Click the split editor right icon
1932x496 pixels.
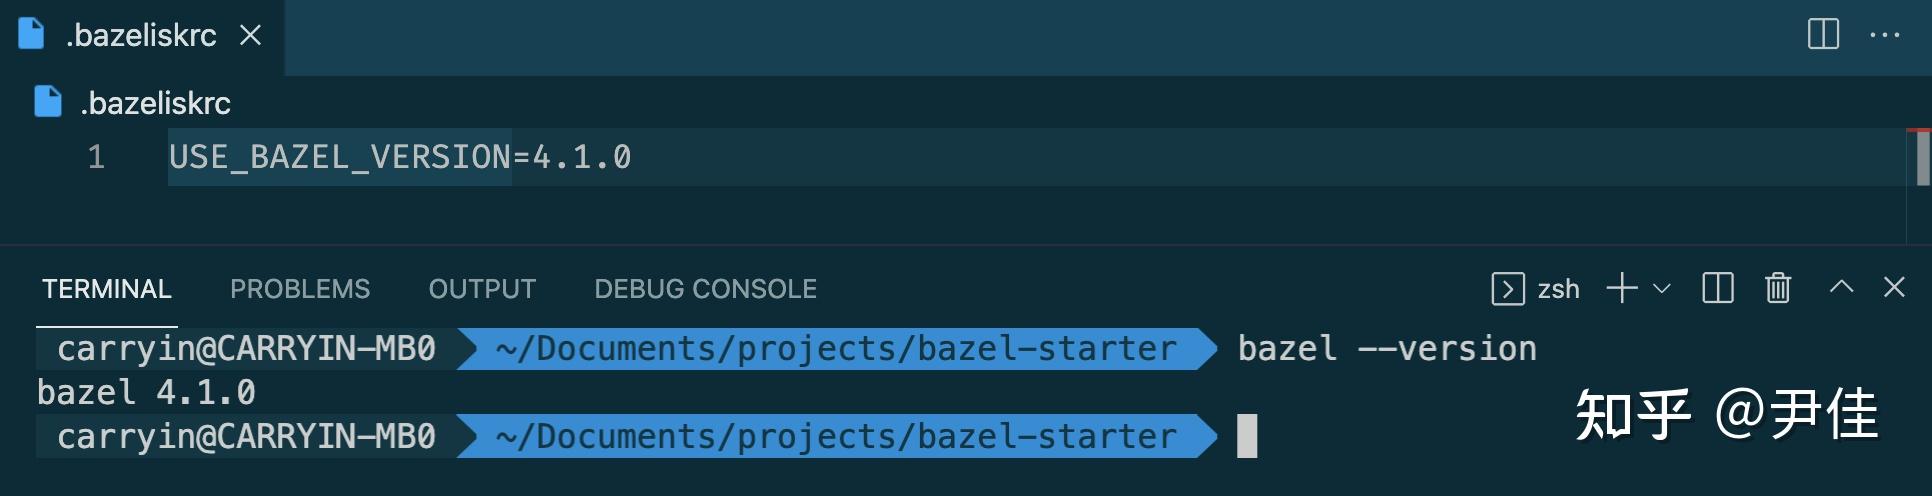point(1823,34)
